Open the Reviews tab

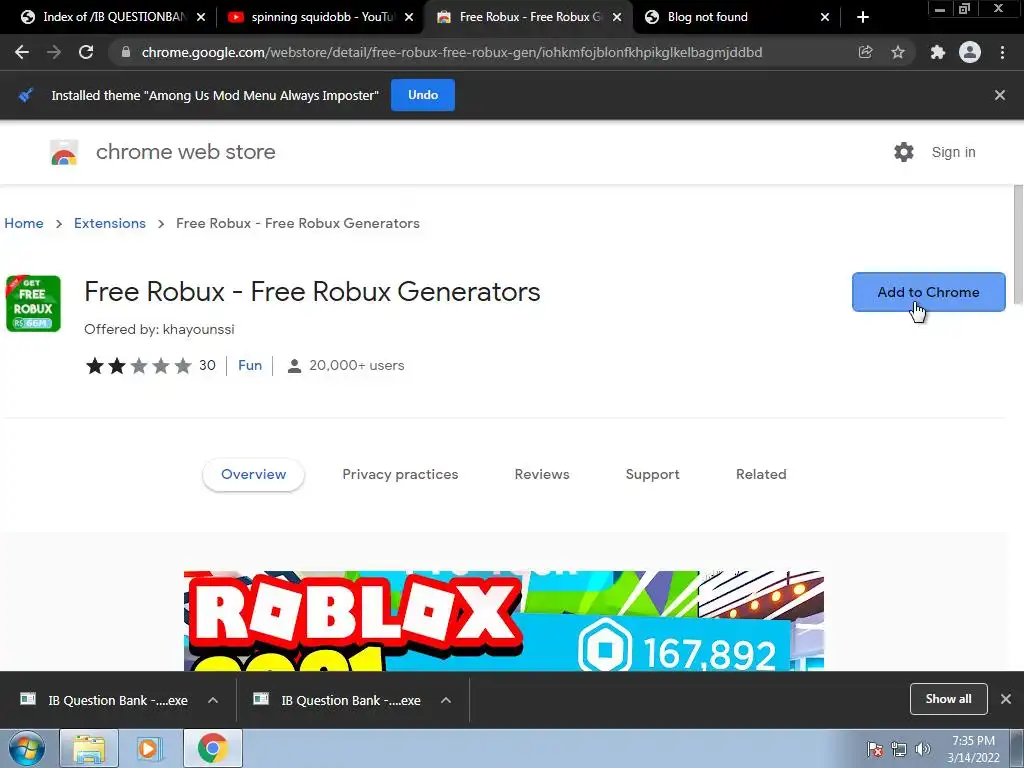click(x=542, y=475)
